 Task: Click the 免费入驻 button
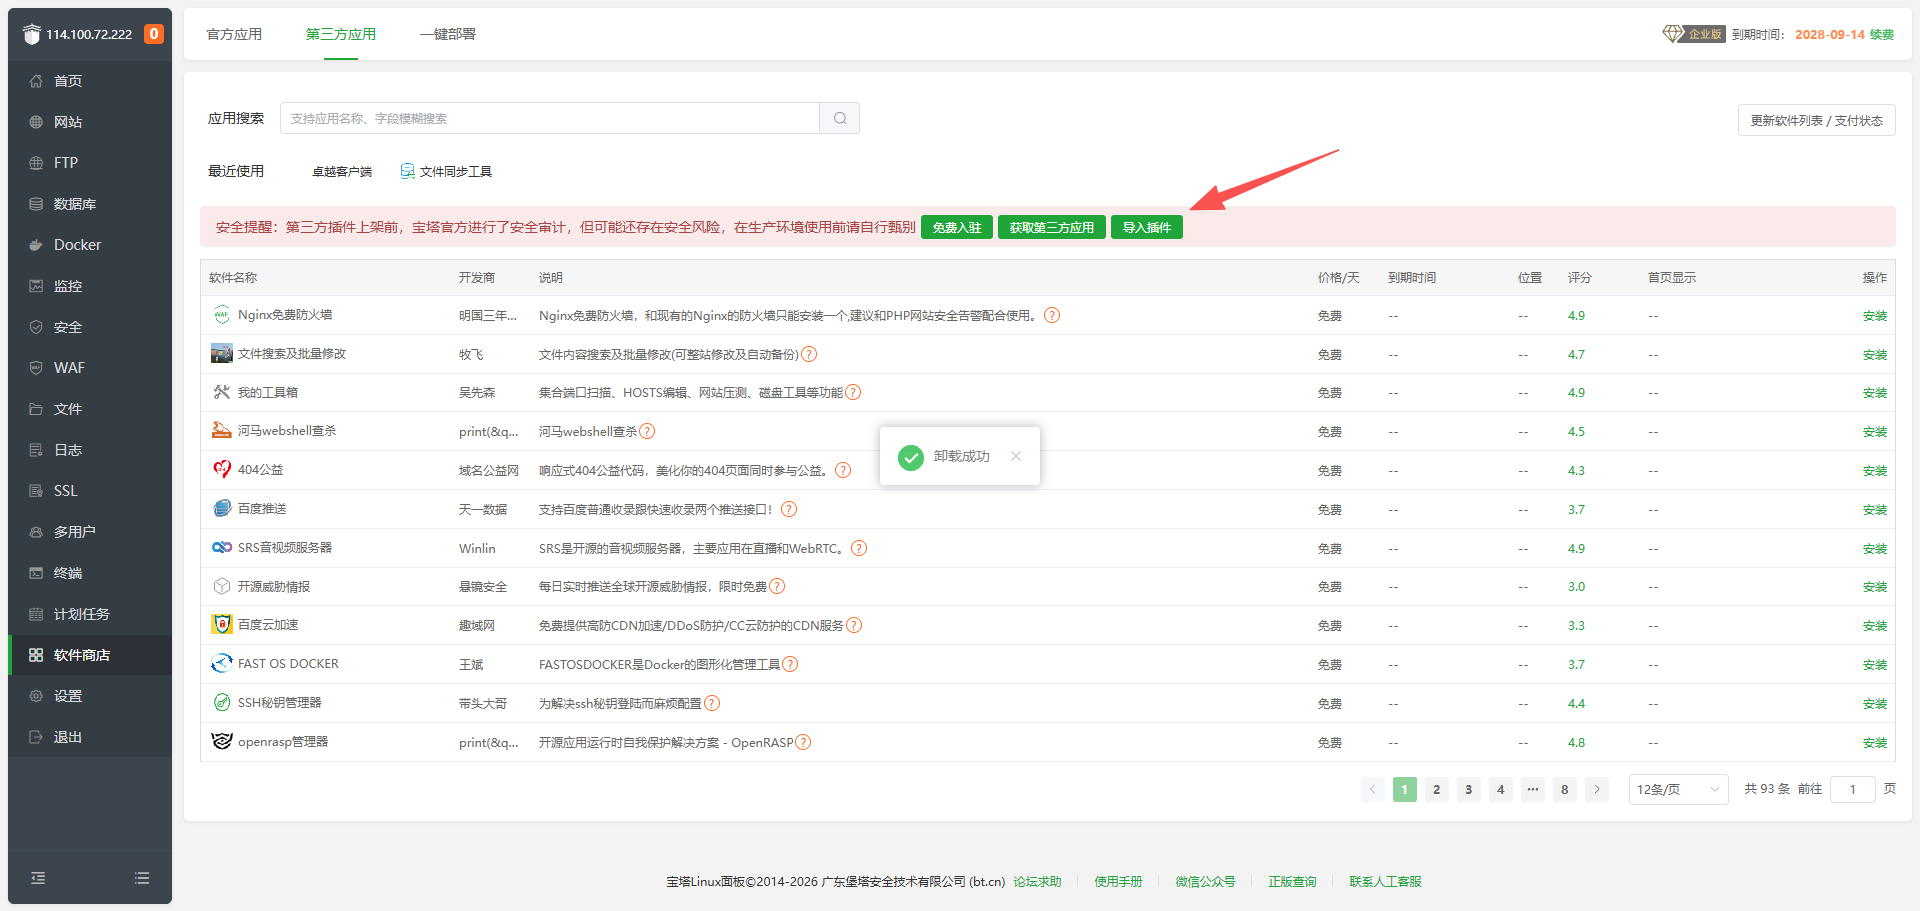[x=957, y=227]
